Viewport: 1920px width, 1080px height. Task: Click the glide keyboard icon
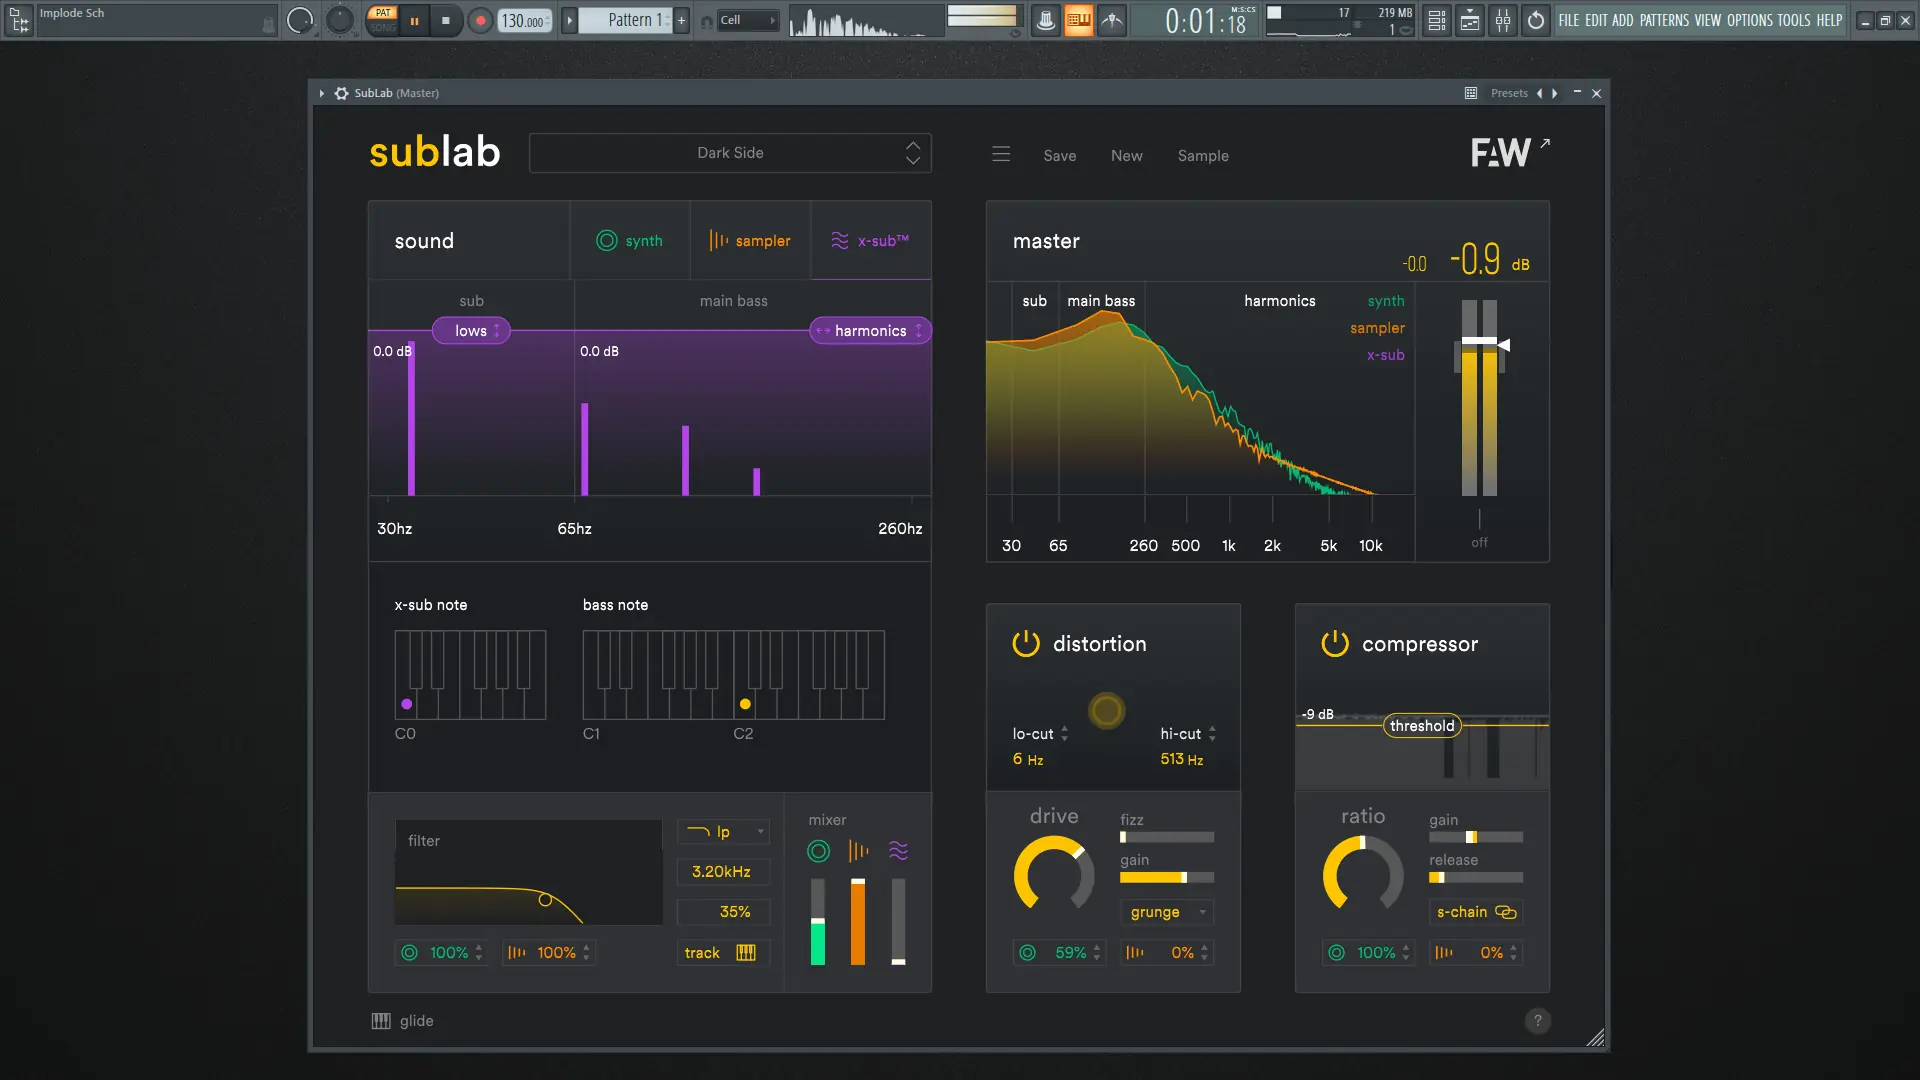pyautogui.click(x=381, y=1021)
